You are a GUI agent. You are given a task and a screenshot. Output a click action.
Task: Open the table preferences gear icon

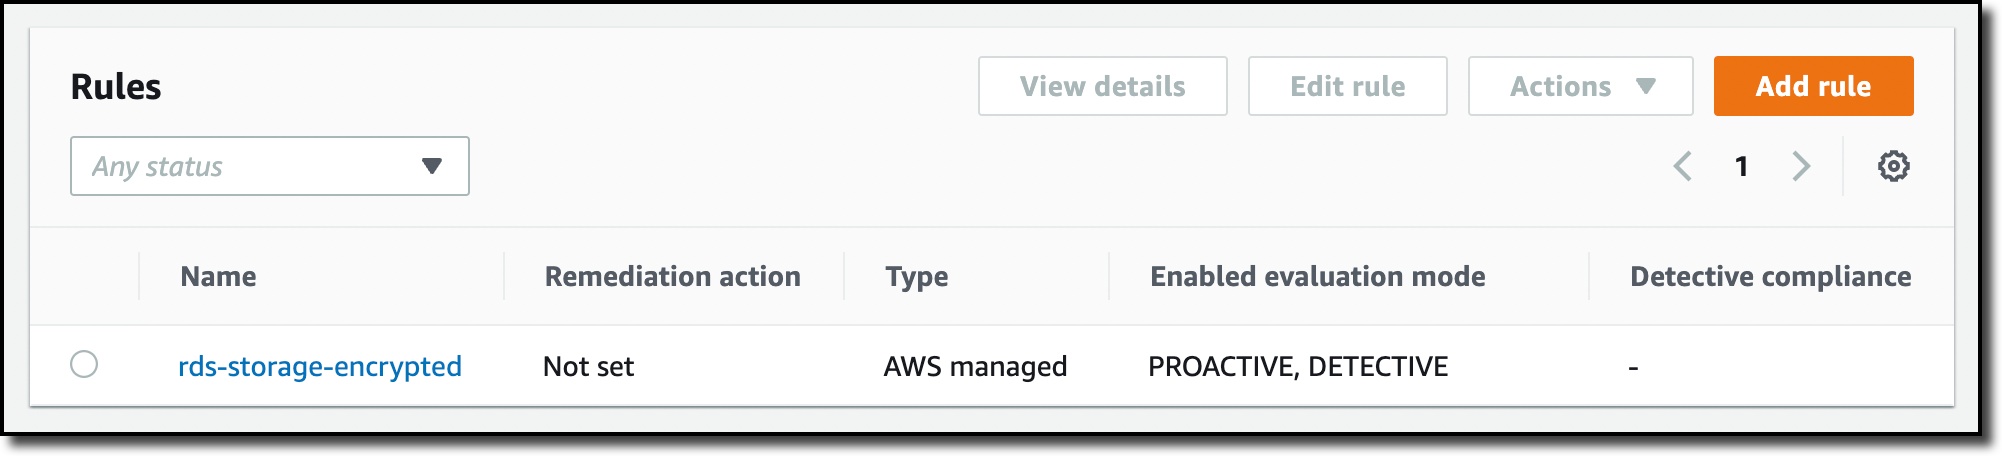point(1893,166)
